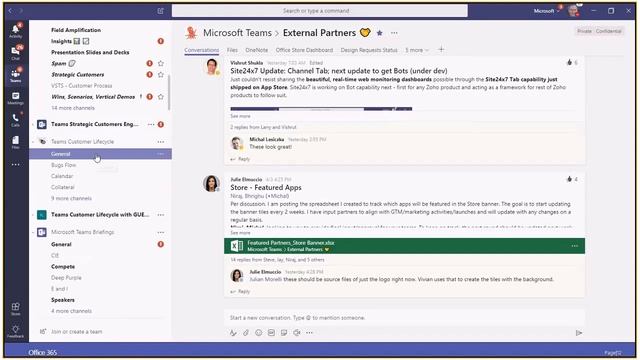The width and height of the screenshot is (640, 360).
Task: Open more compose options ellipsis
Action: click(309, 333)
